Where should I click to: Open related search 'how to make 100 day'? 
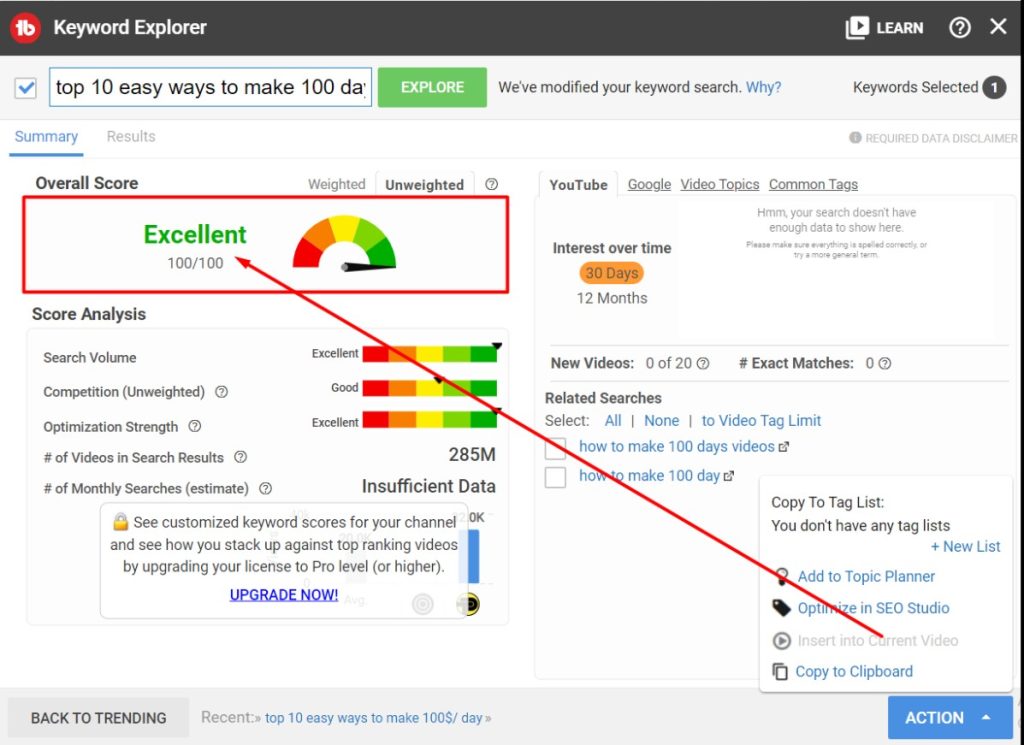[649, 476]
